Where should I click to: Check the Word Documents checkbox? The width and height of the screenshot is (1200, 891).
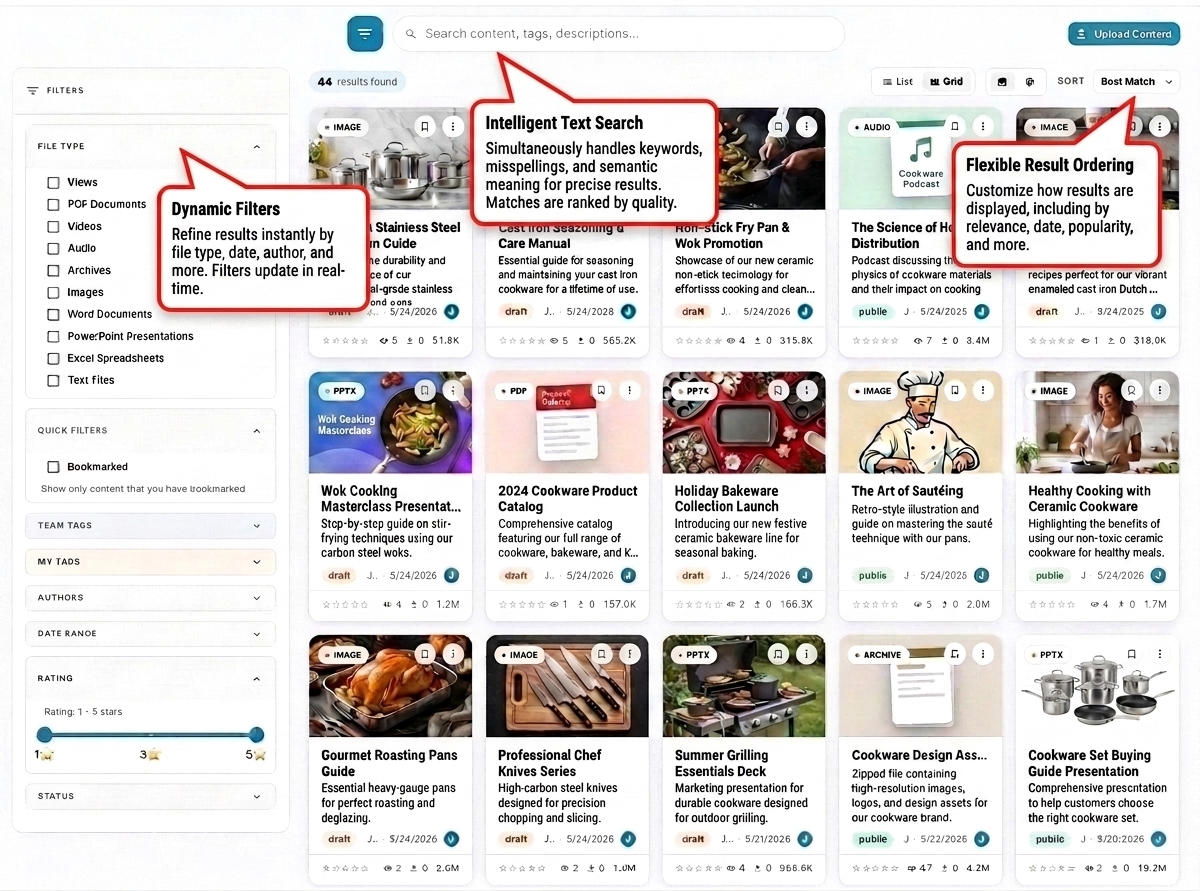(x=54, y=315)
